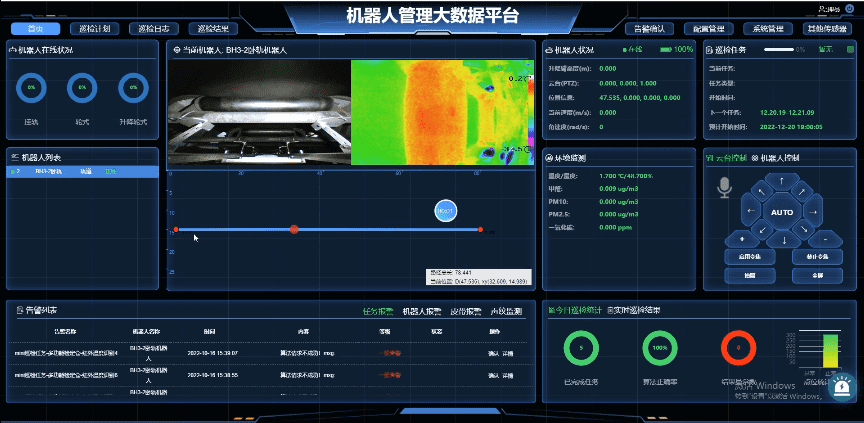
Task: Click the Hos01 blue circle map marker
Action: pos(445,211)
